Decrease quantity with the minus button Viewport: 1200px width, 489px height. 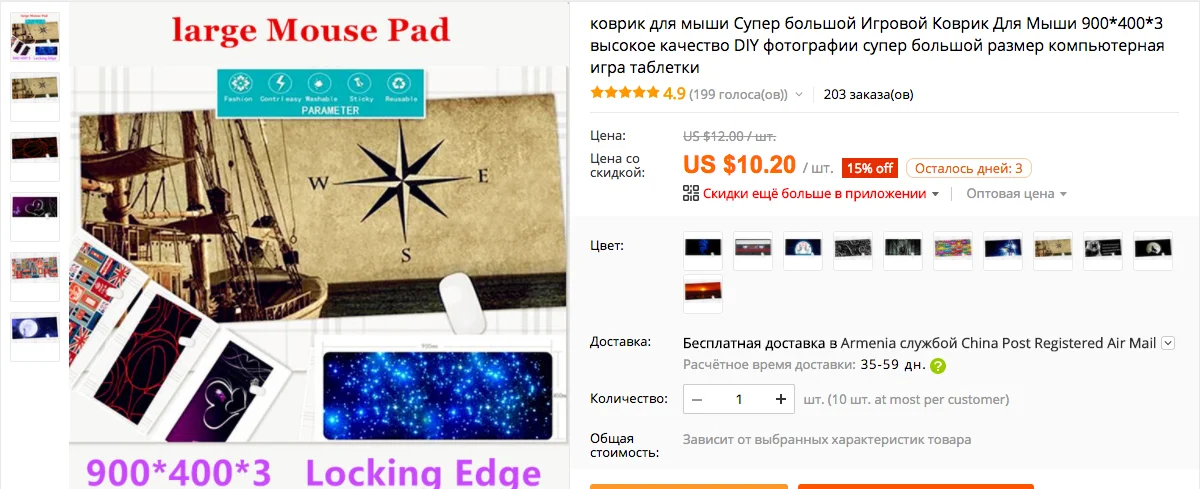click(697, 399)
